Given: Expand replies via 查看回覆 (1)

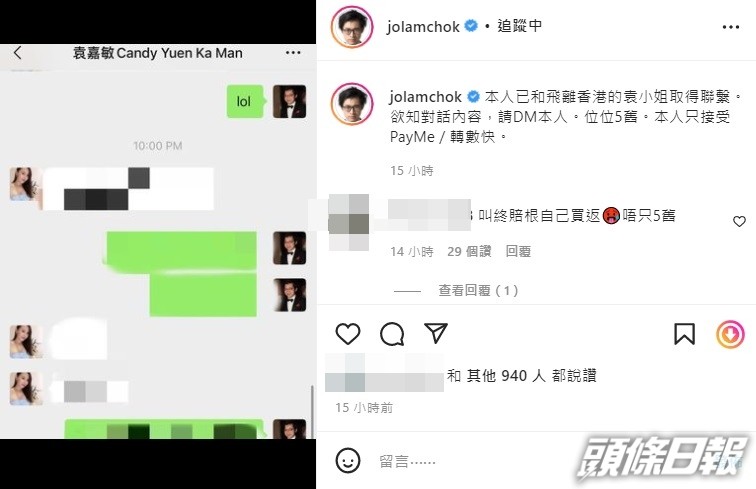Looking at the screenshot, I should 478,290.
